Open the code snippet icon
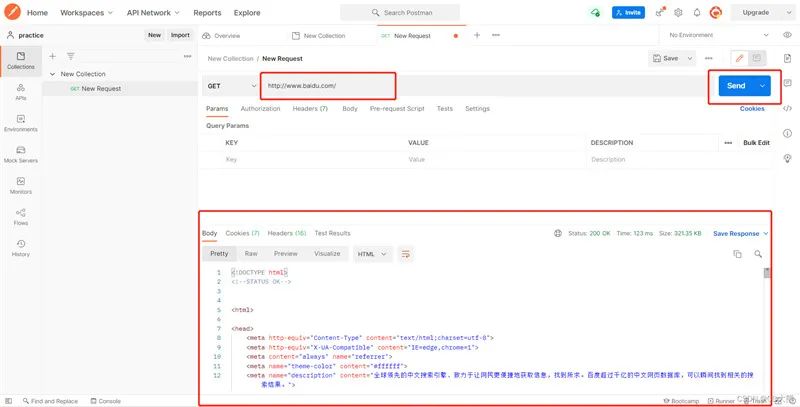800x407 pixels. pos(787,108)
